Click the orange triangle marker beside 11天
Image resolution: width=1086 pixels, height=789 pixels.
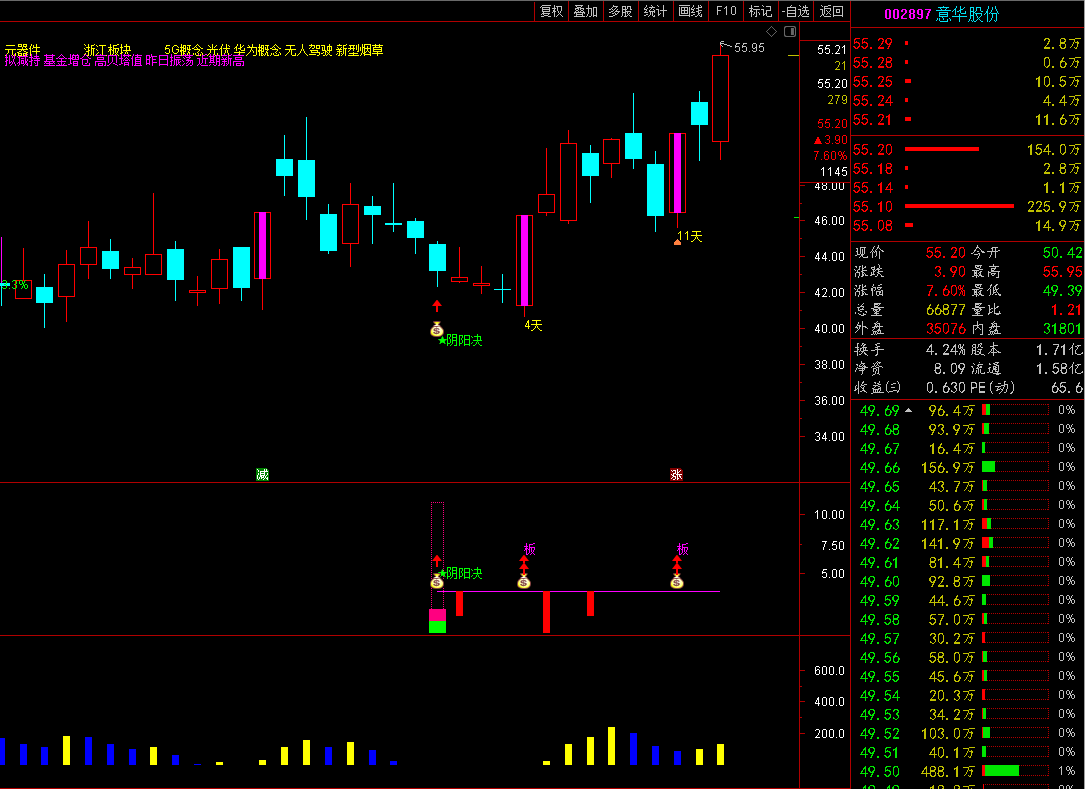pyautogui.click(x=677, y=242)
